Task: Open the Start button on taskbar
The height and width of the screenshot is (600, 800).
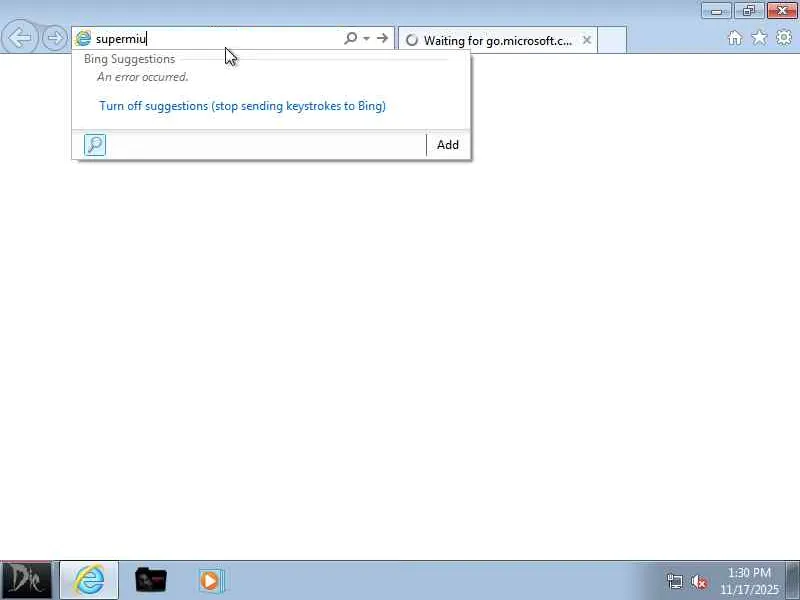Action: (26, 580)
